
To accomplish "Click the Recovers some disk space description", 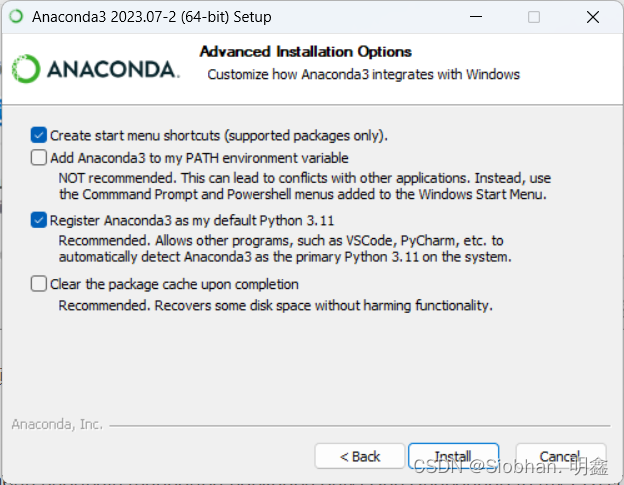I will 275,306.
